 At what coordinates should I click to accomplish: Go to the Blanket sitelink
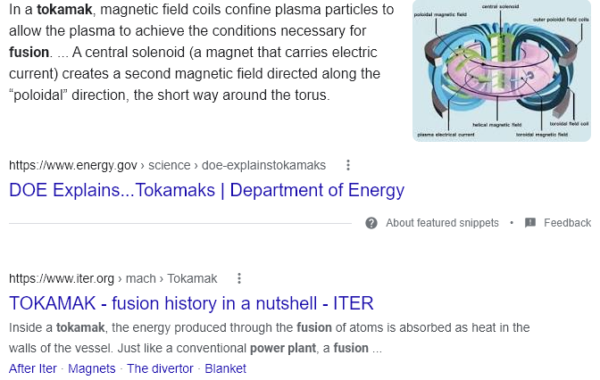click(225, 369)
